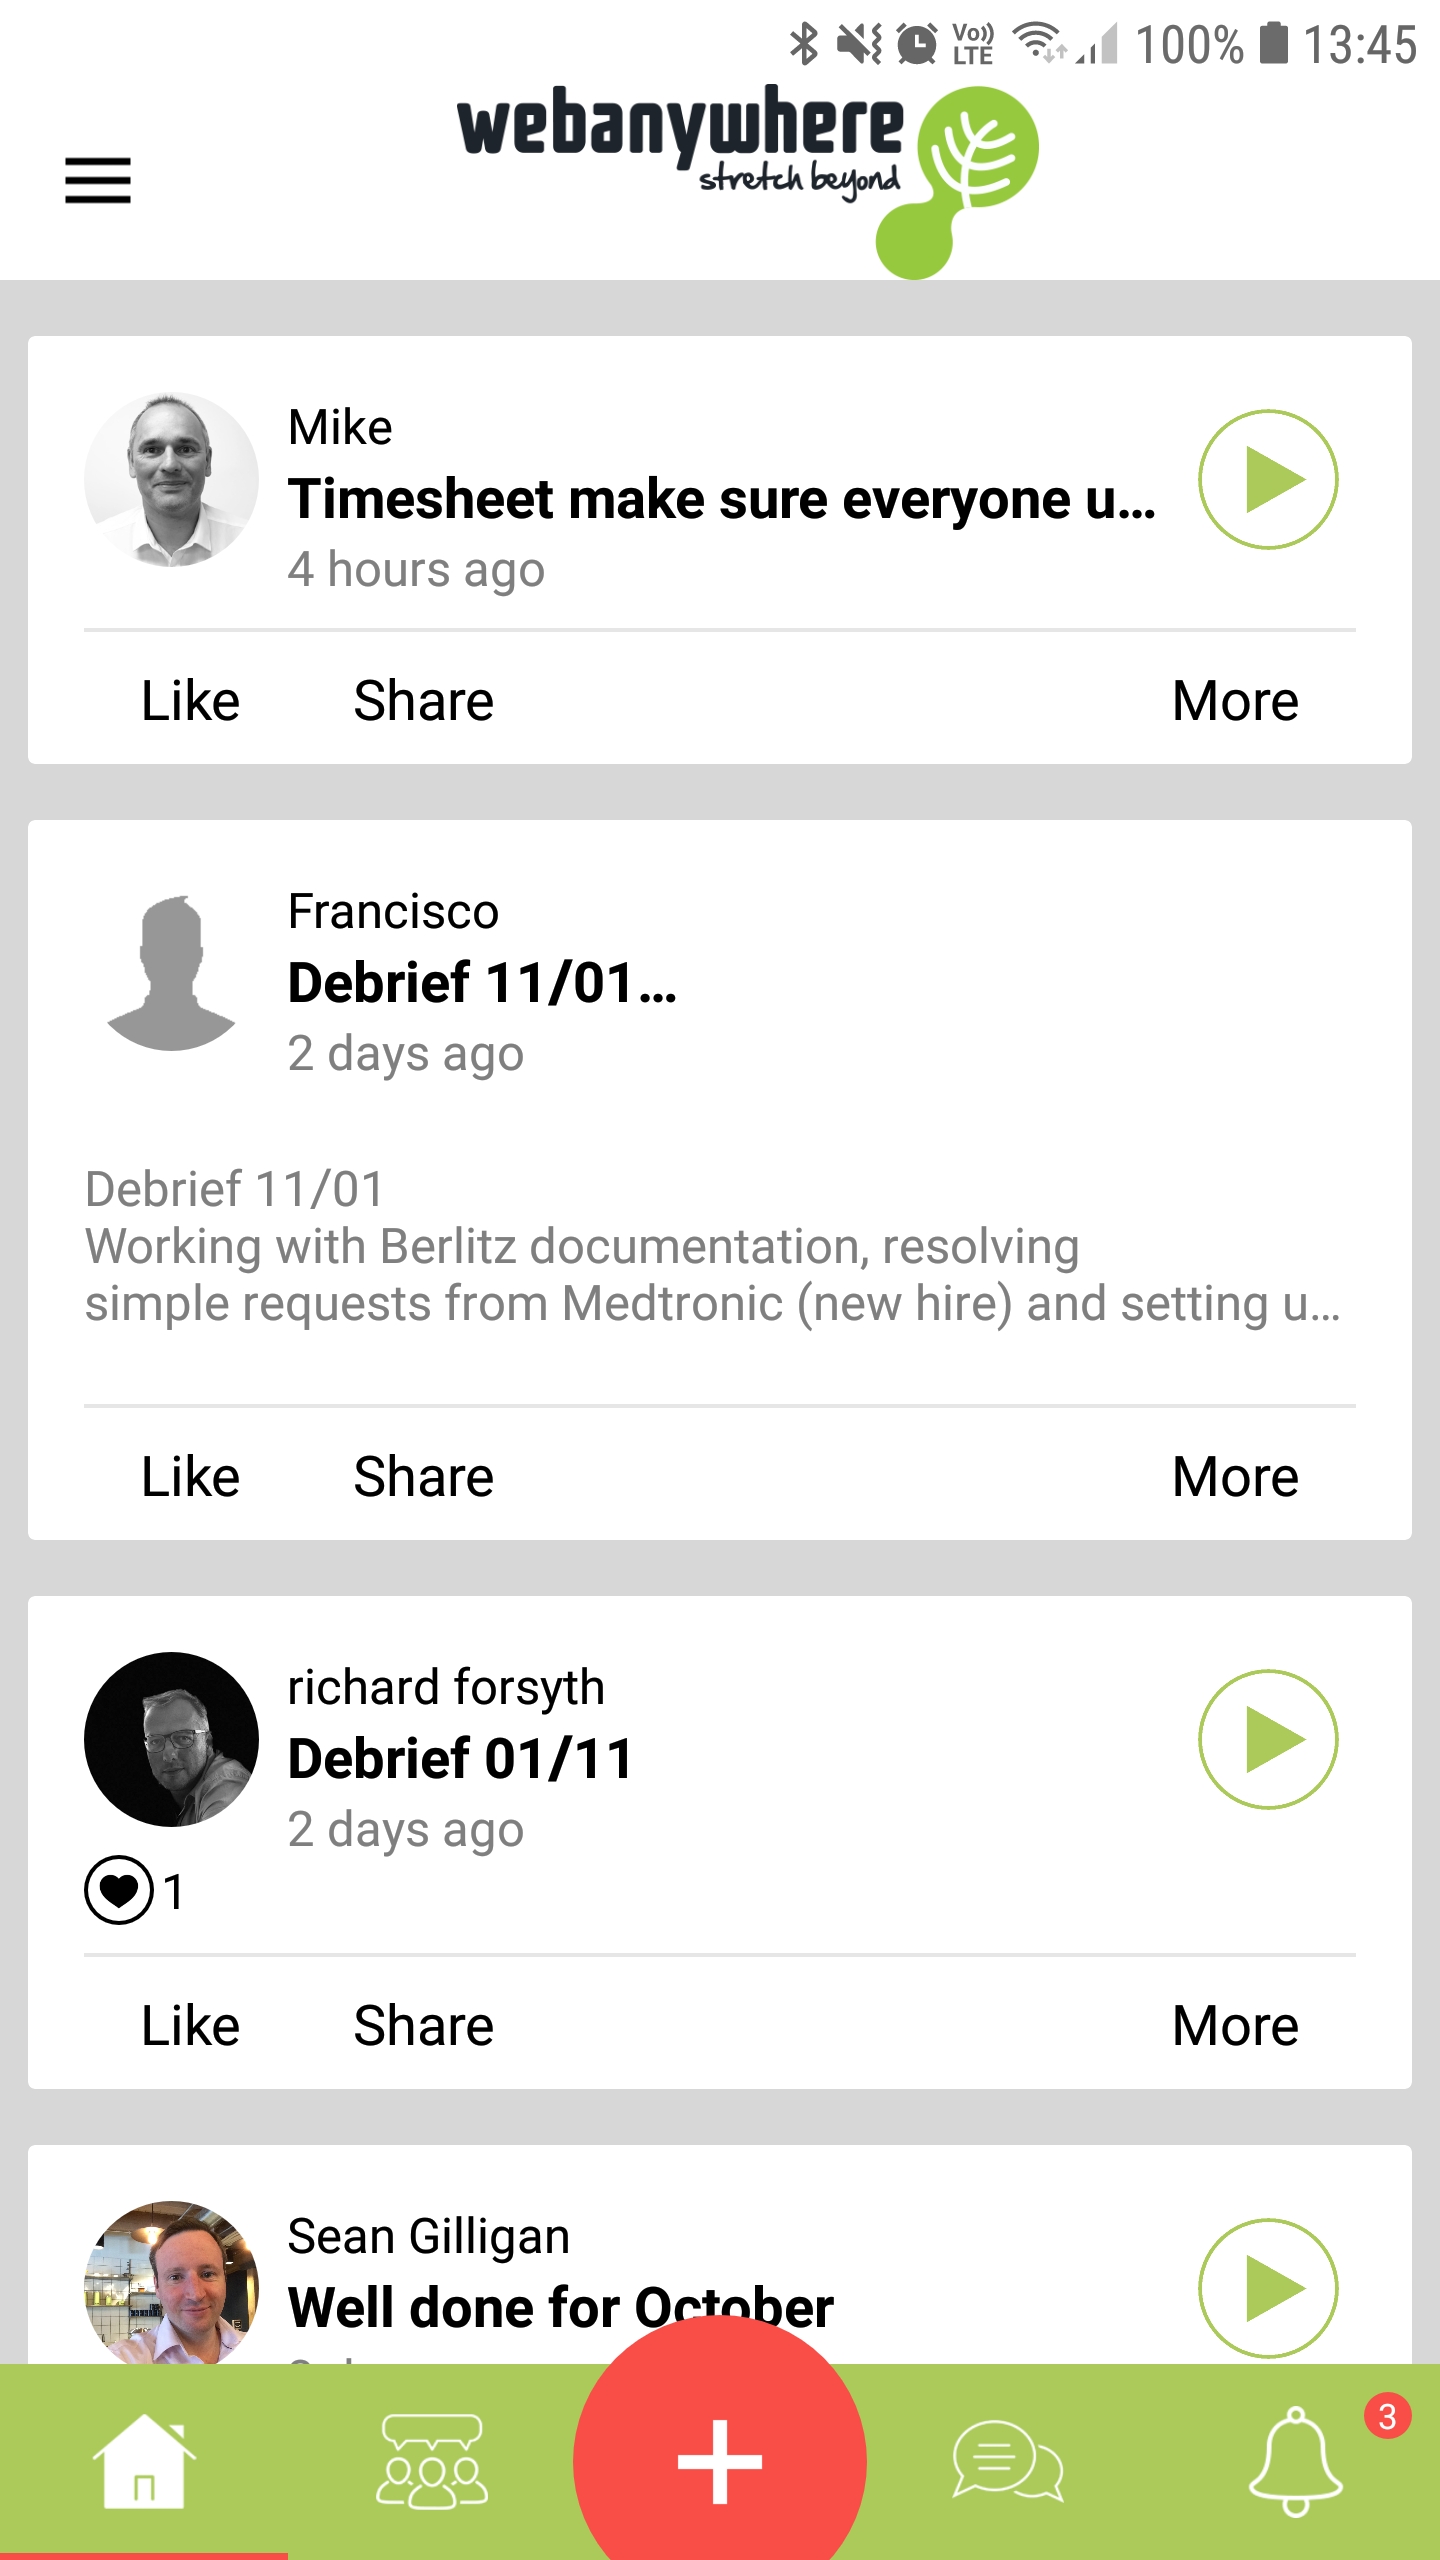The width and height of the screenshot is (1440, 2560).
Task: Play Mike's Timesheet audio post
Action: 1268,479
